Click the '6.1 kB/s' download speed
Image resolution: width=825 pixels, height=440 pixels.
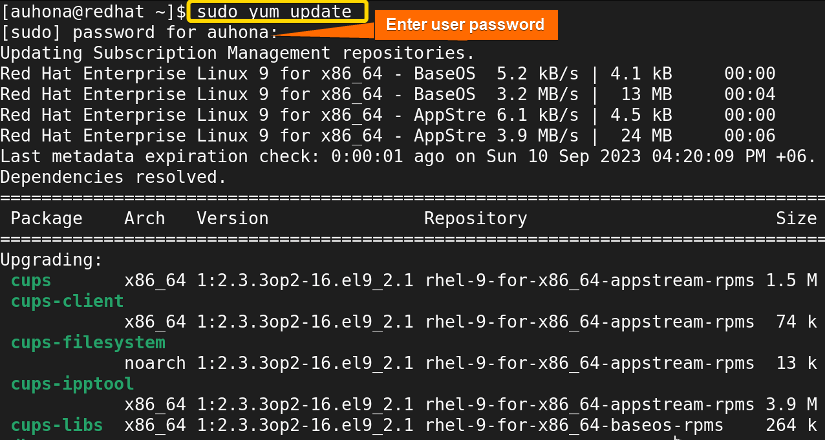point(537,115)
